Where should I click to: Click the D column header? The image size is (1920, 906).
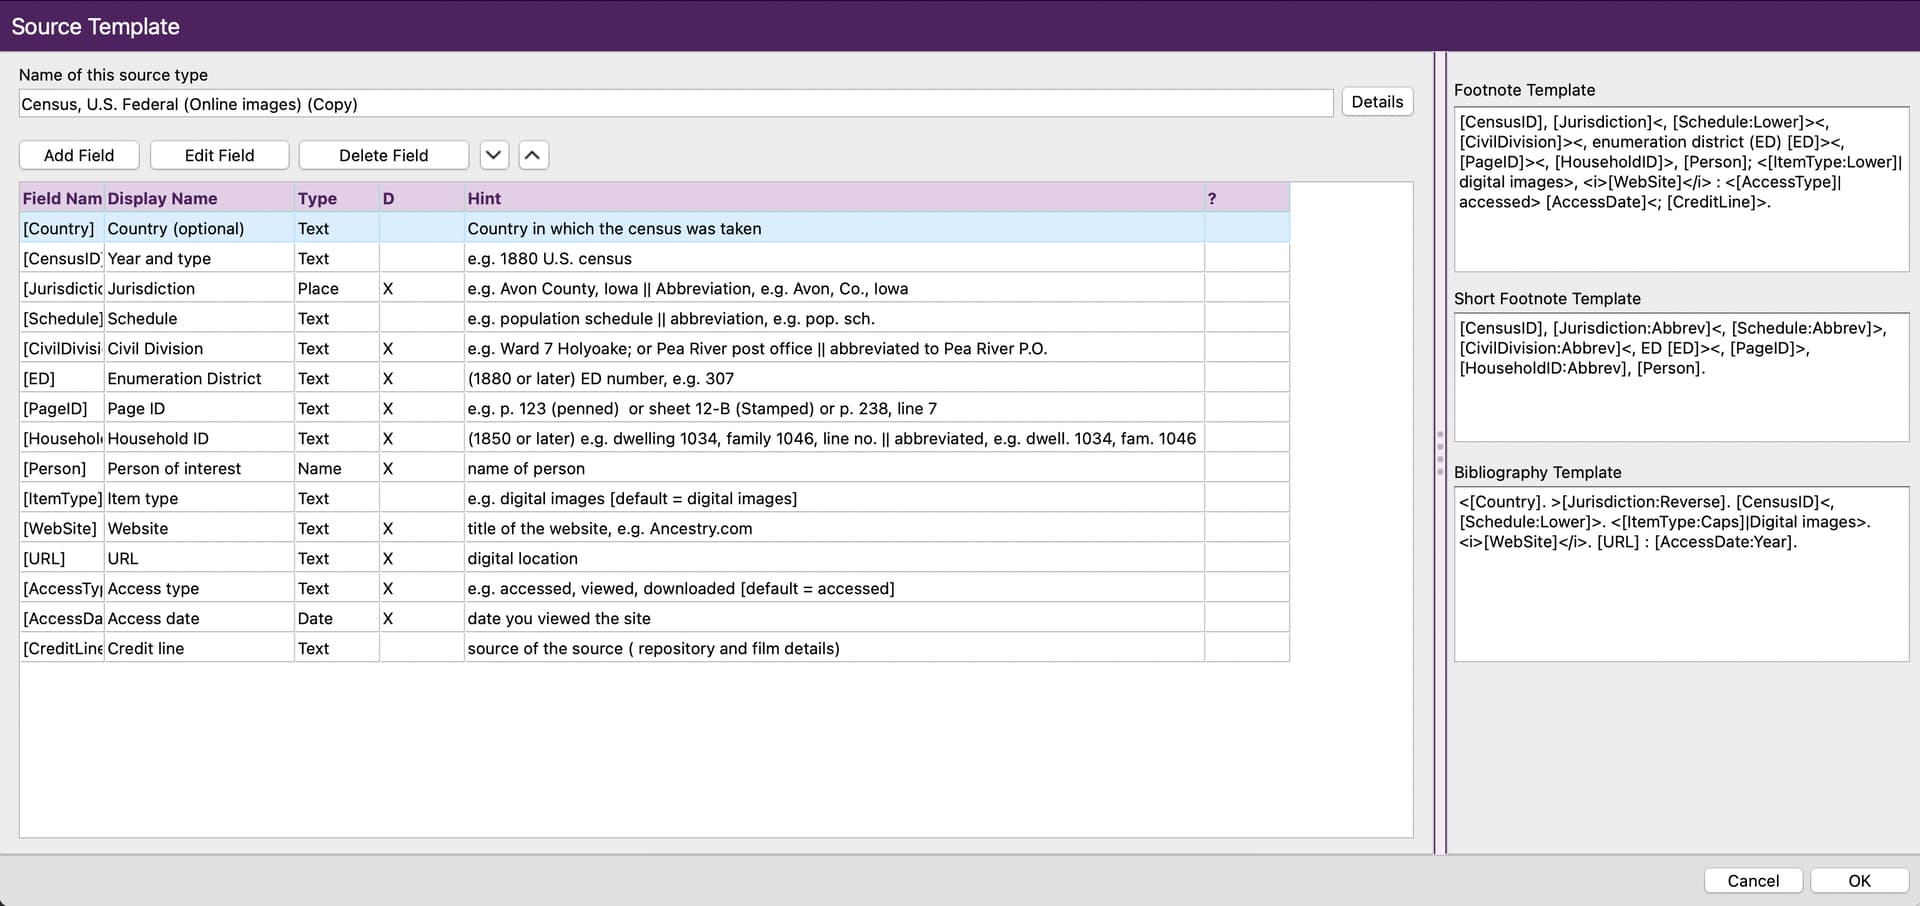pyautogui.click(x=422, y=198)
